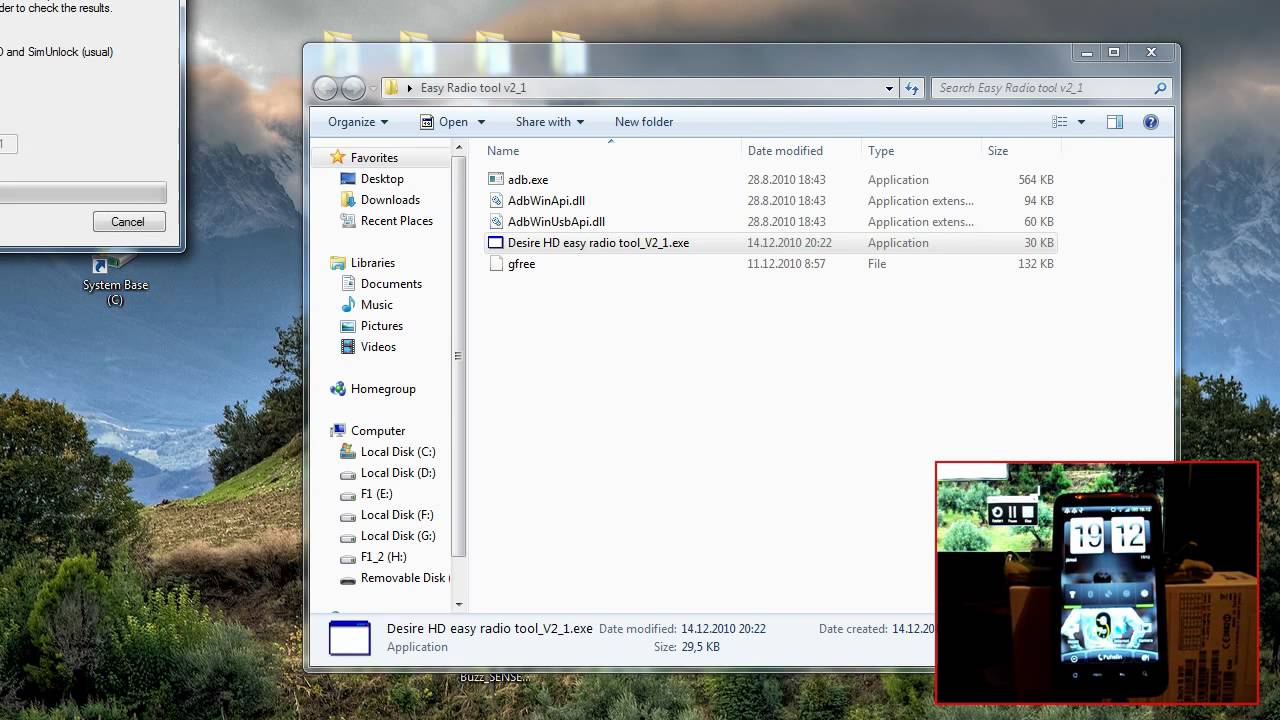Click the Back navigation arrow in Explorer
The width and height of the screenshot is (1280, 720).
point(325,88)
